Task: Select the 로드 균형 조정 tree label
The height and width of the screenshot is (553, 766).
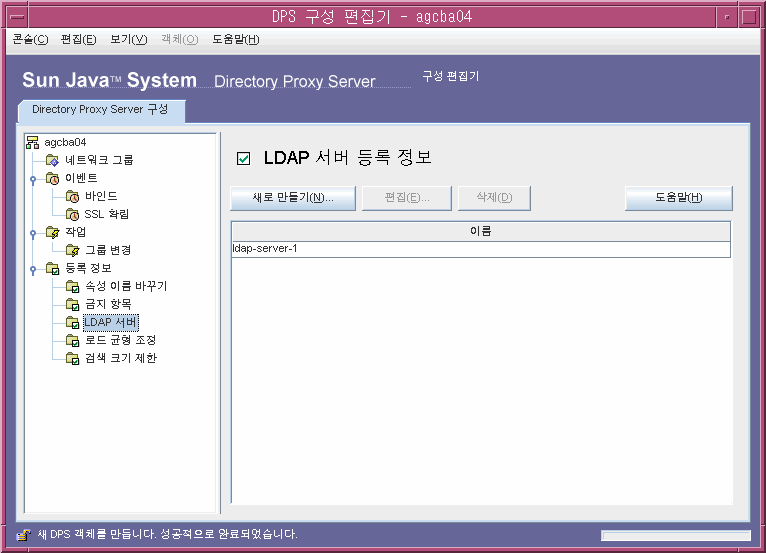Action: click(x=120, y=340)
